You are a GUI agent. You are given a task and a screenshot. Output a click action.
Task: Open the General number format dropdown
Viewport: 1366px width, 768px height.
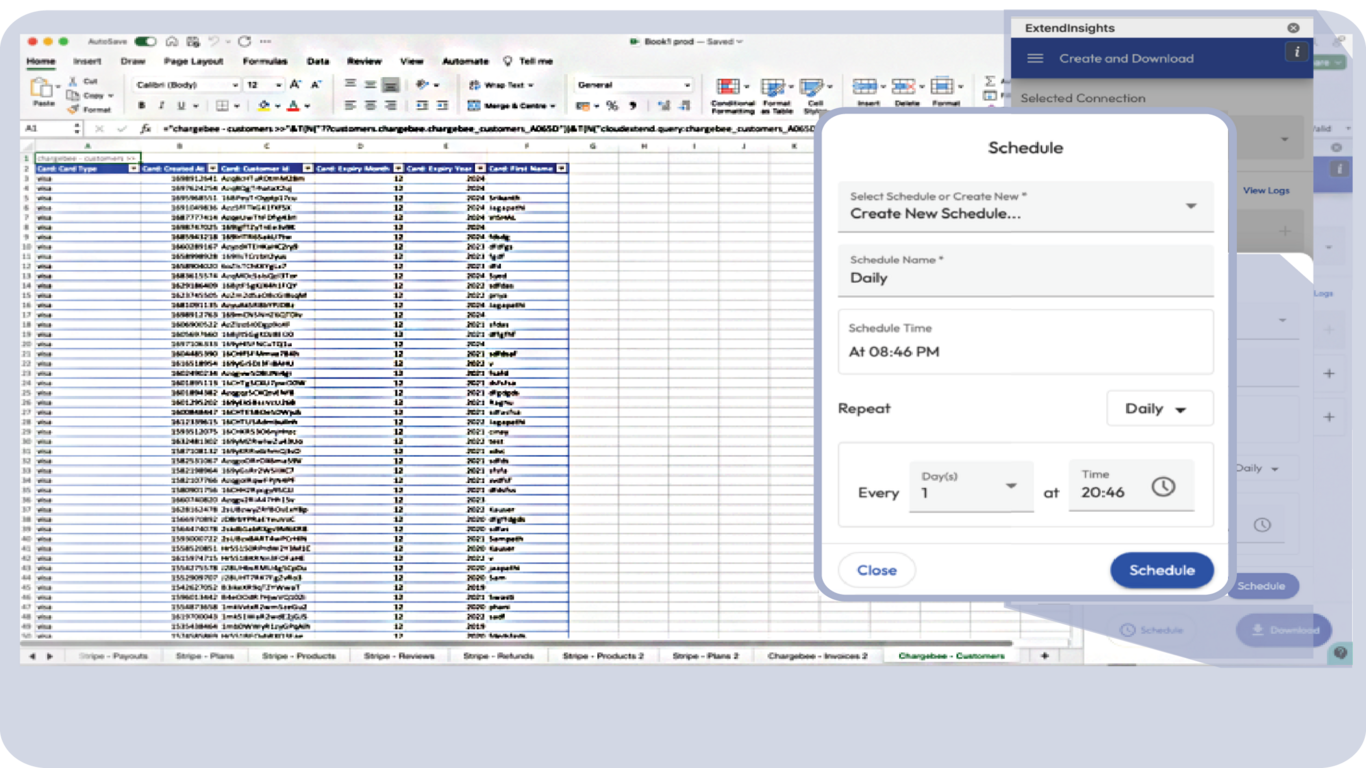click(x=633, y=85)
